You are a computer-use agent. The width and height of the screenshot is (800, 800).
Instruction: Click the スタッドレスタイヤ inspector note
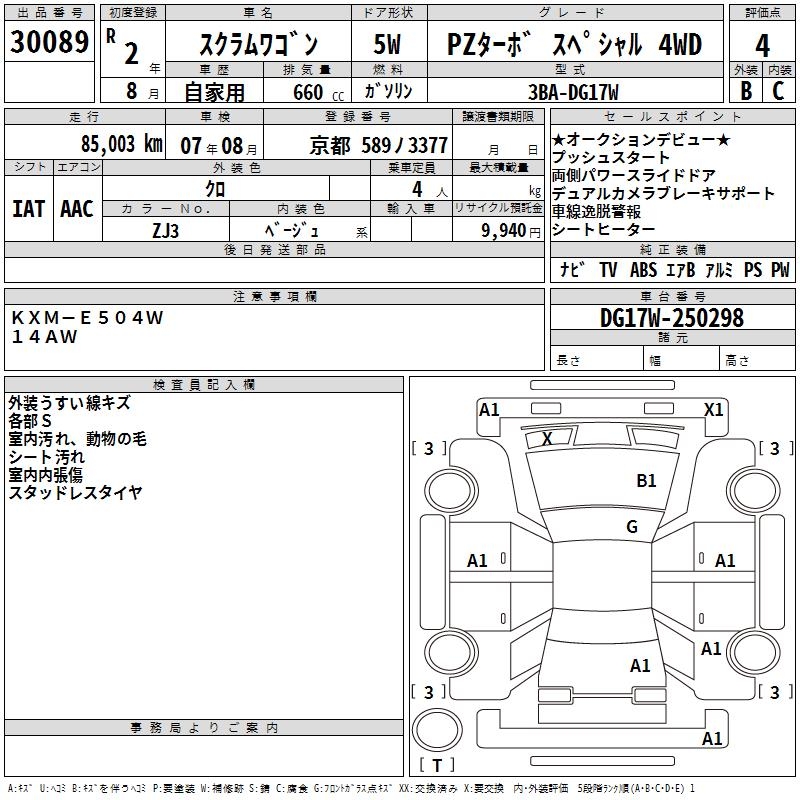point(76,493)
